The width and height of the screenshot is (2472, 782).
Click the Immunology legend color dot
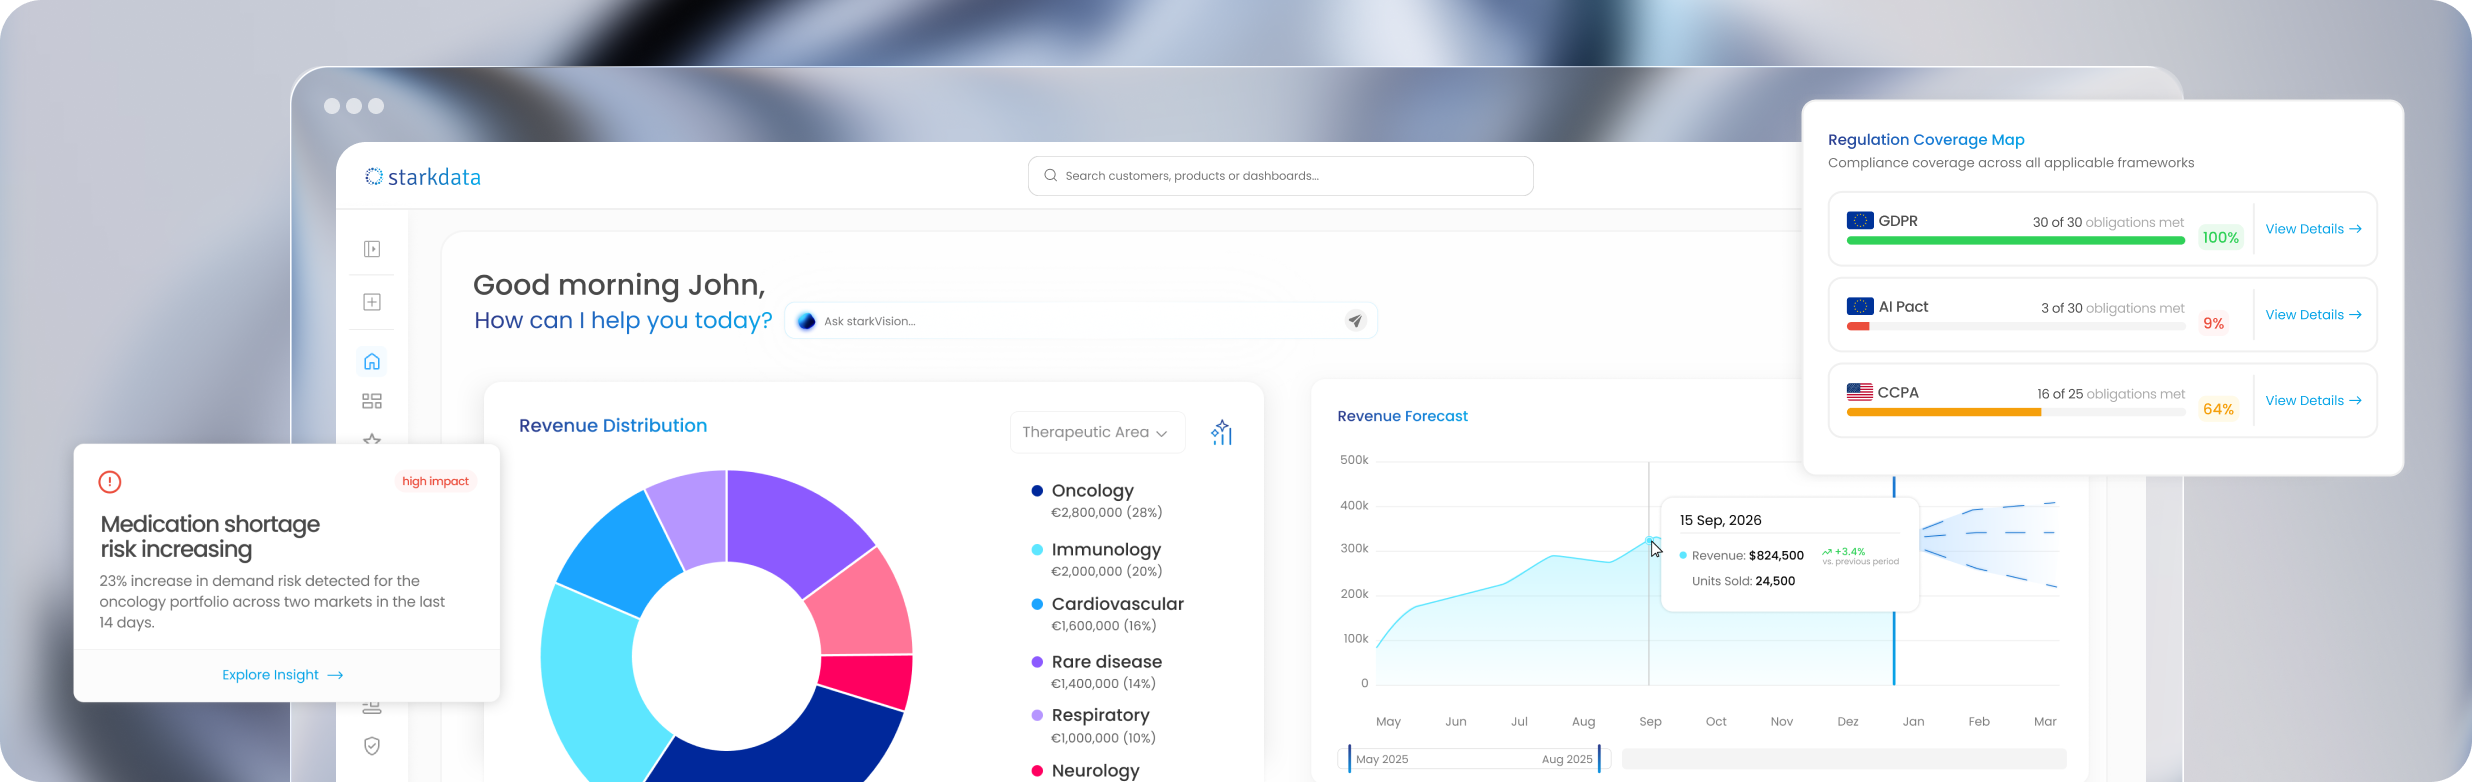click(1037, 550)
